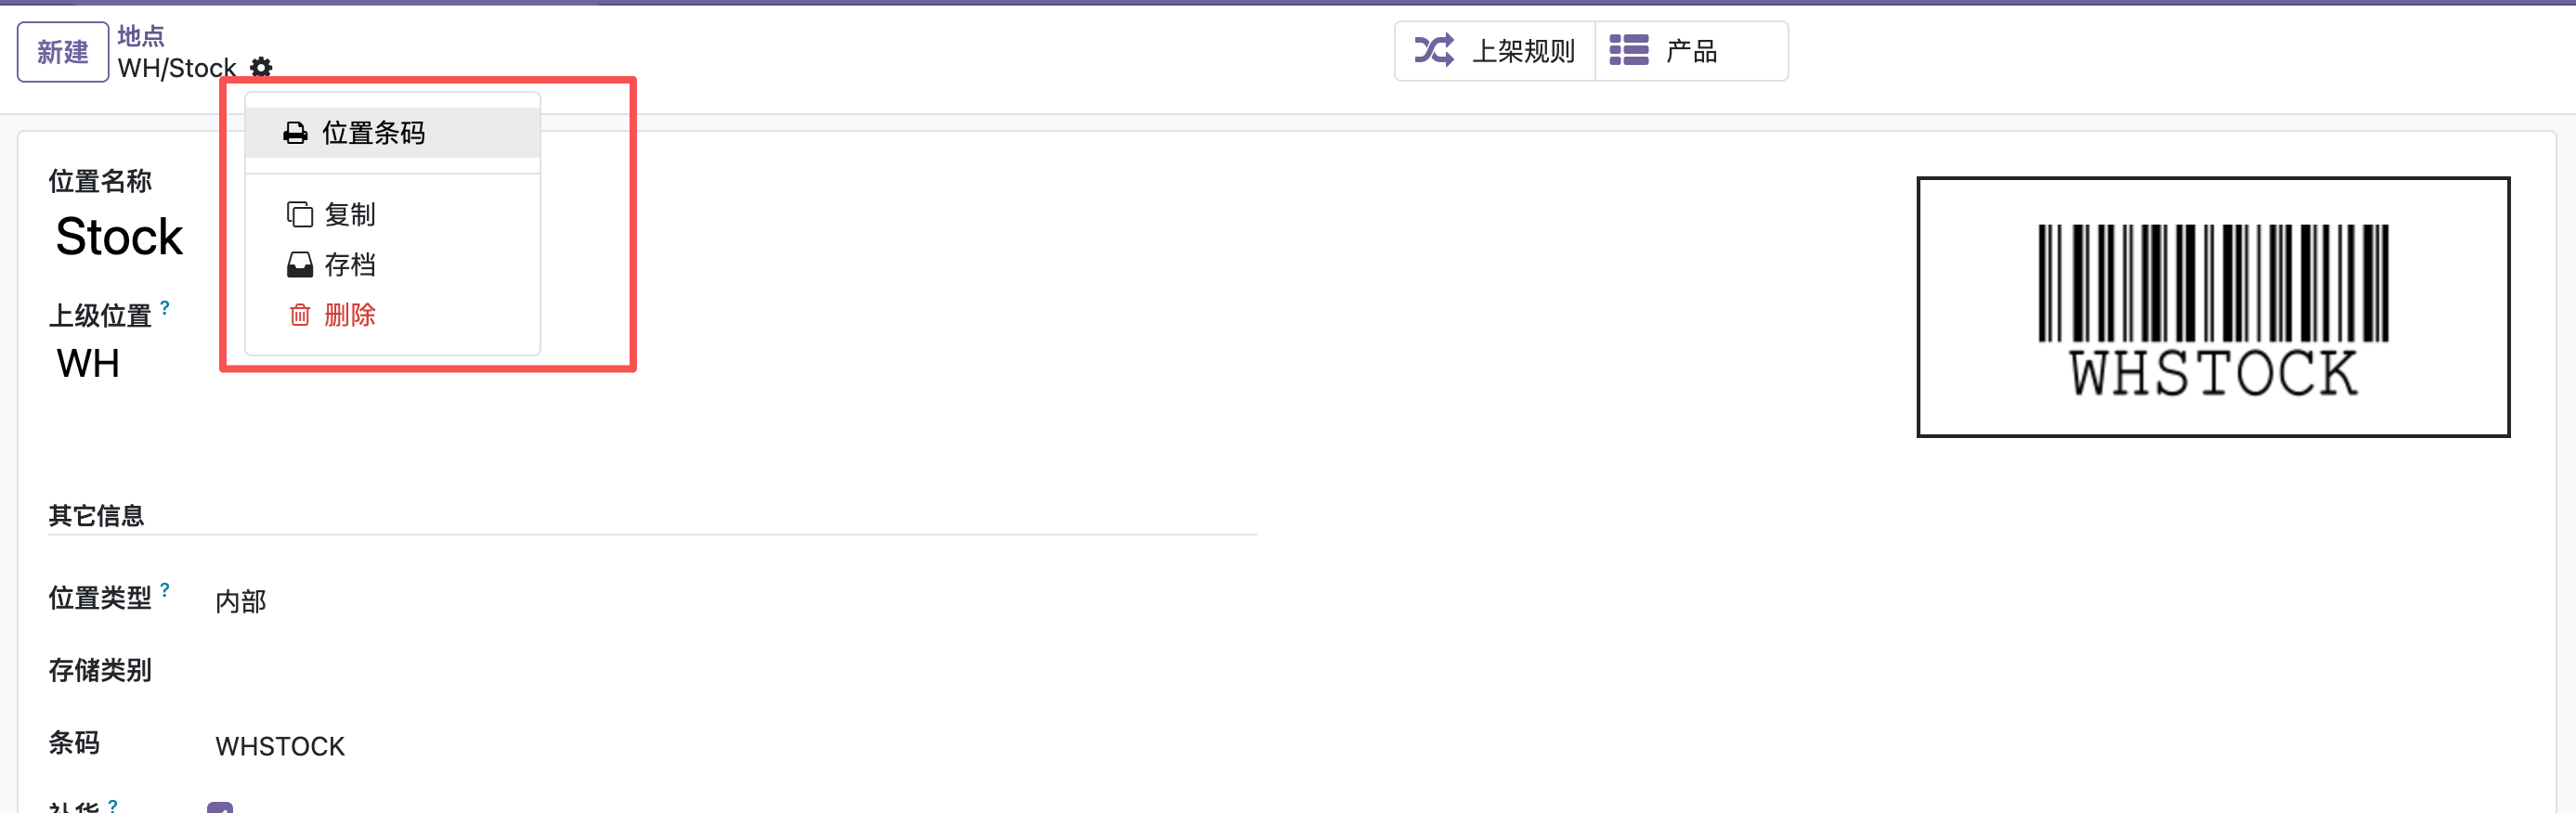Click the WH/Stock breadcrumb title
The width and height of the screenshot is (2576, 813).
[x=177, y=68]
